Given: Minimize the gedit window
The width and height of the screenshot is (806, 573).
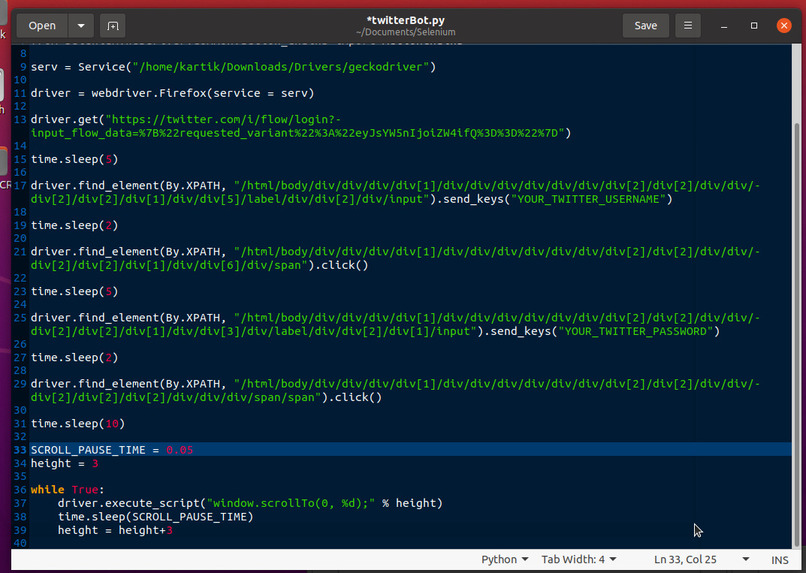Looking at the screenshot, I should (x=724, y=26).
